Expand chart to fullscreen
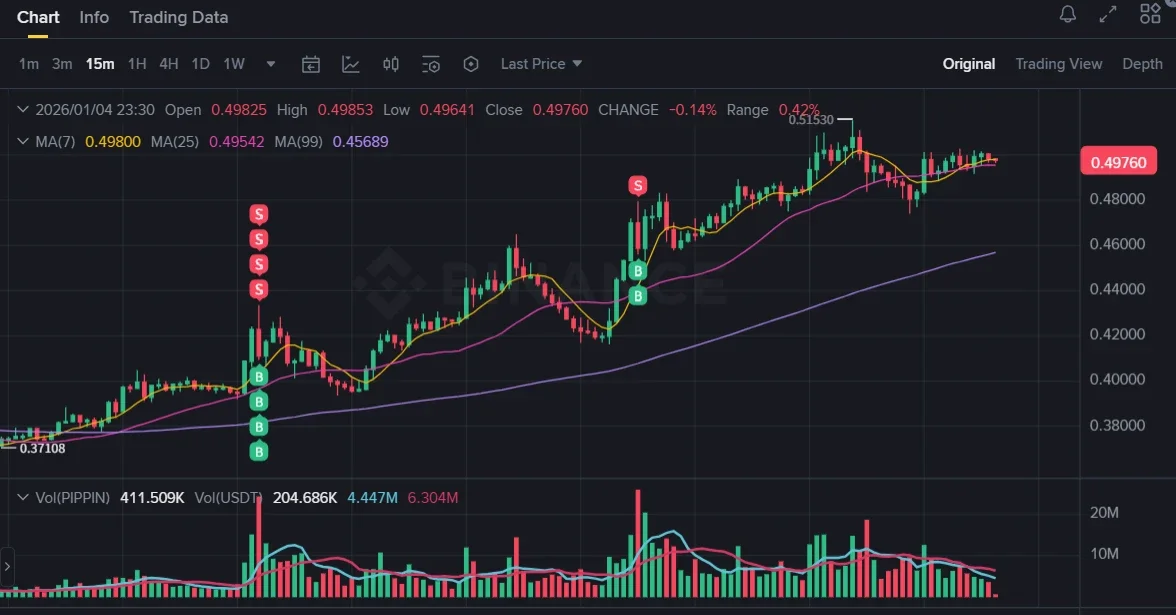This screenshot has height=615, width=1176. pos(1108,15)
